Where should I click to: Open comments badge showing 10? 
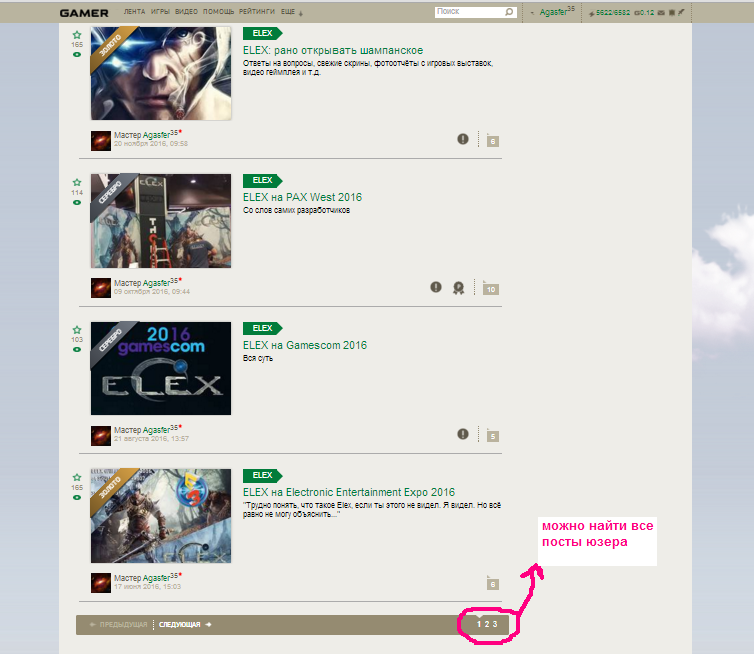click(490, 289)
